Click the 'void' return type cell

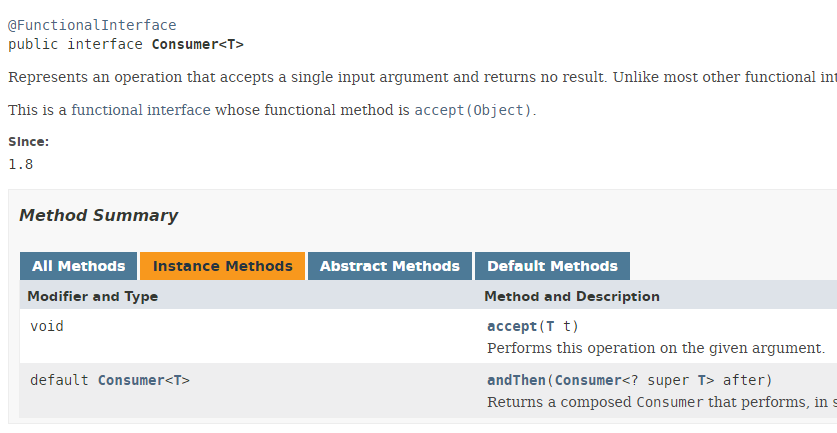coord(47,326)
